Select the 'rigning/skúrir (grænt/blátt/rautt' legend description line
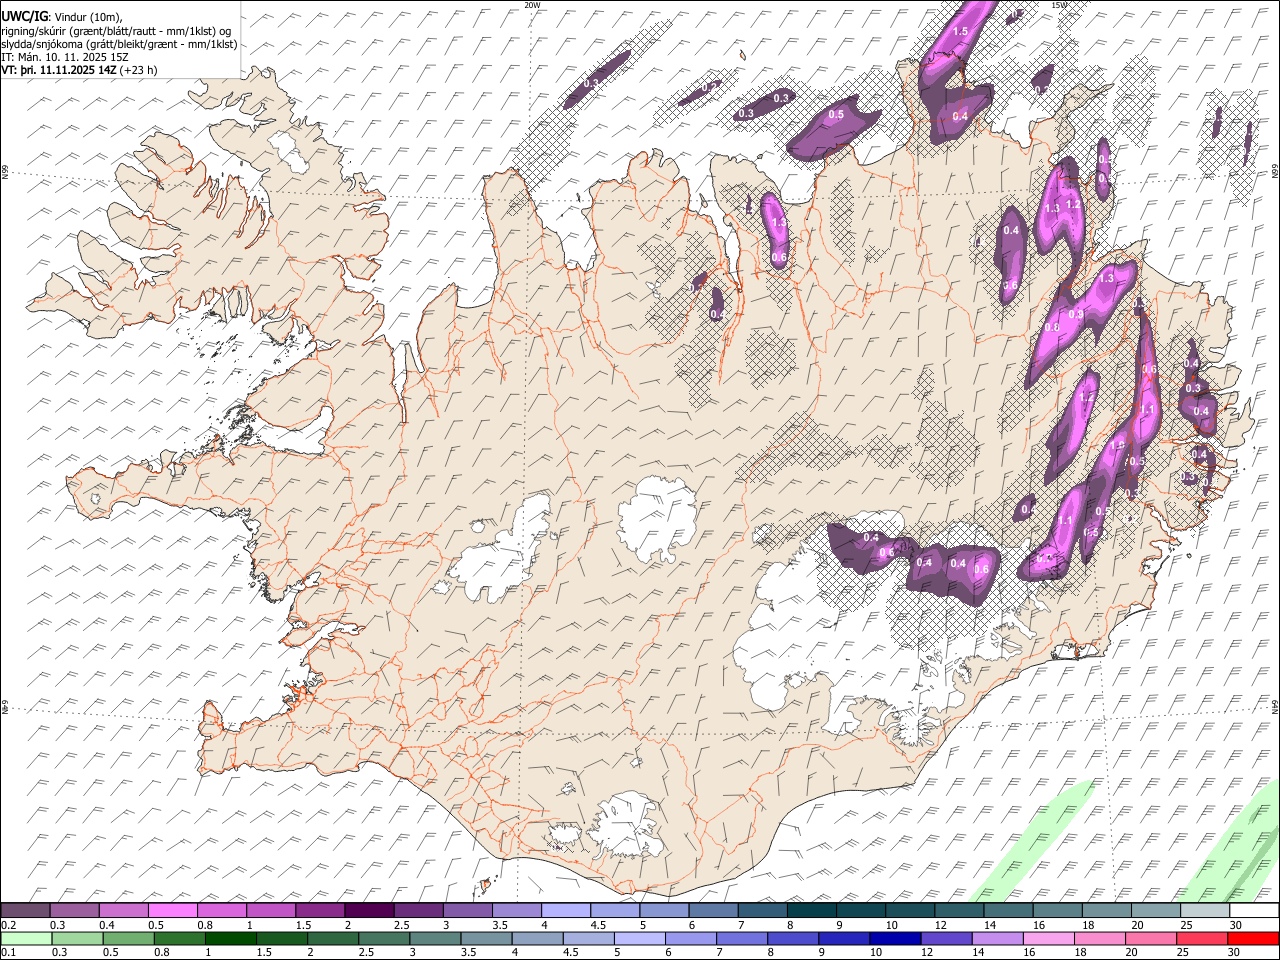This screenshot has width=1280, height=960. pos(116,30)
